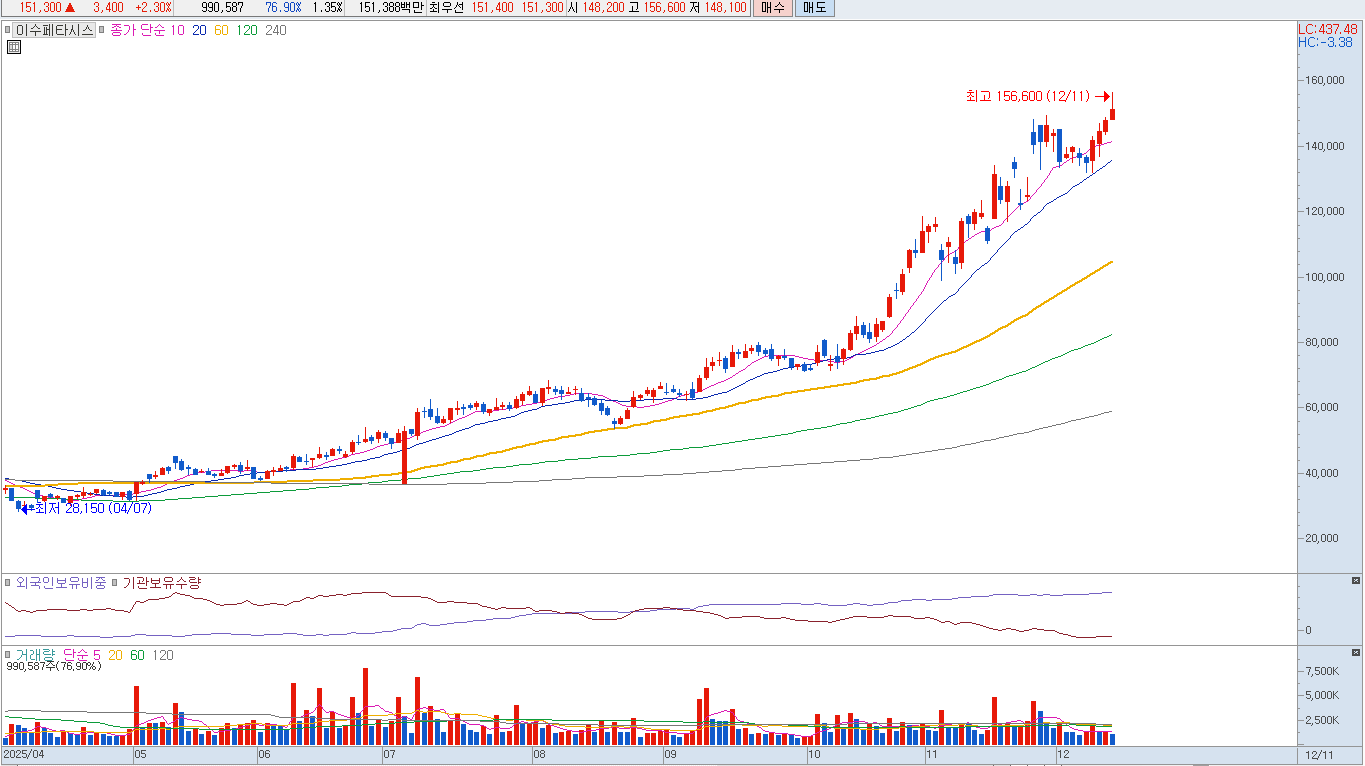
Task: Click the 매수 (buy) button
Action: 771,8
